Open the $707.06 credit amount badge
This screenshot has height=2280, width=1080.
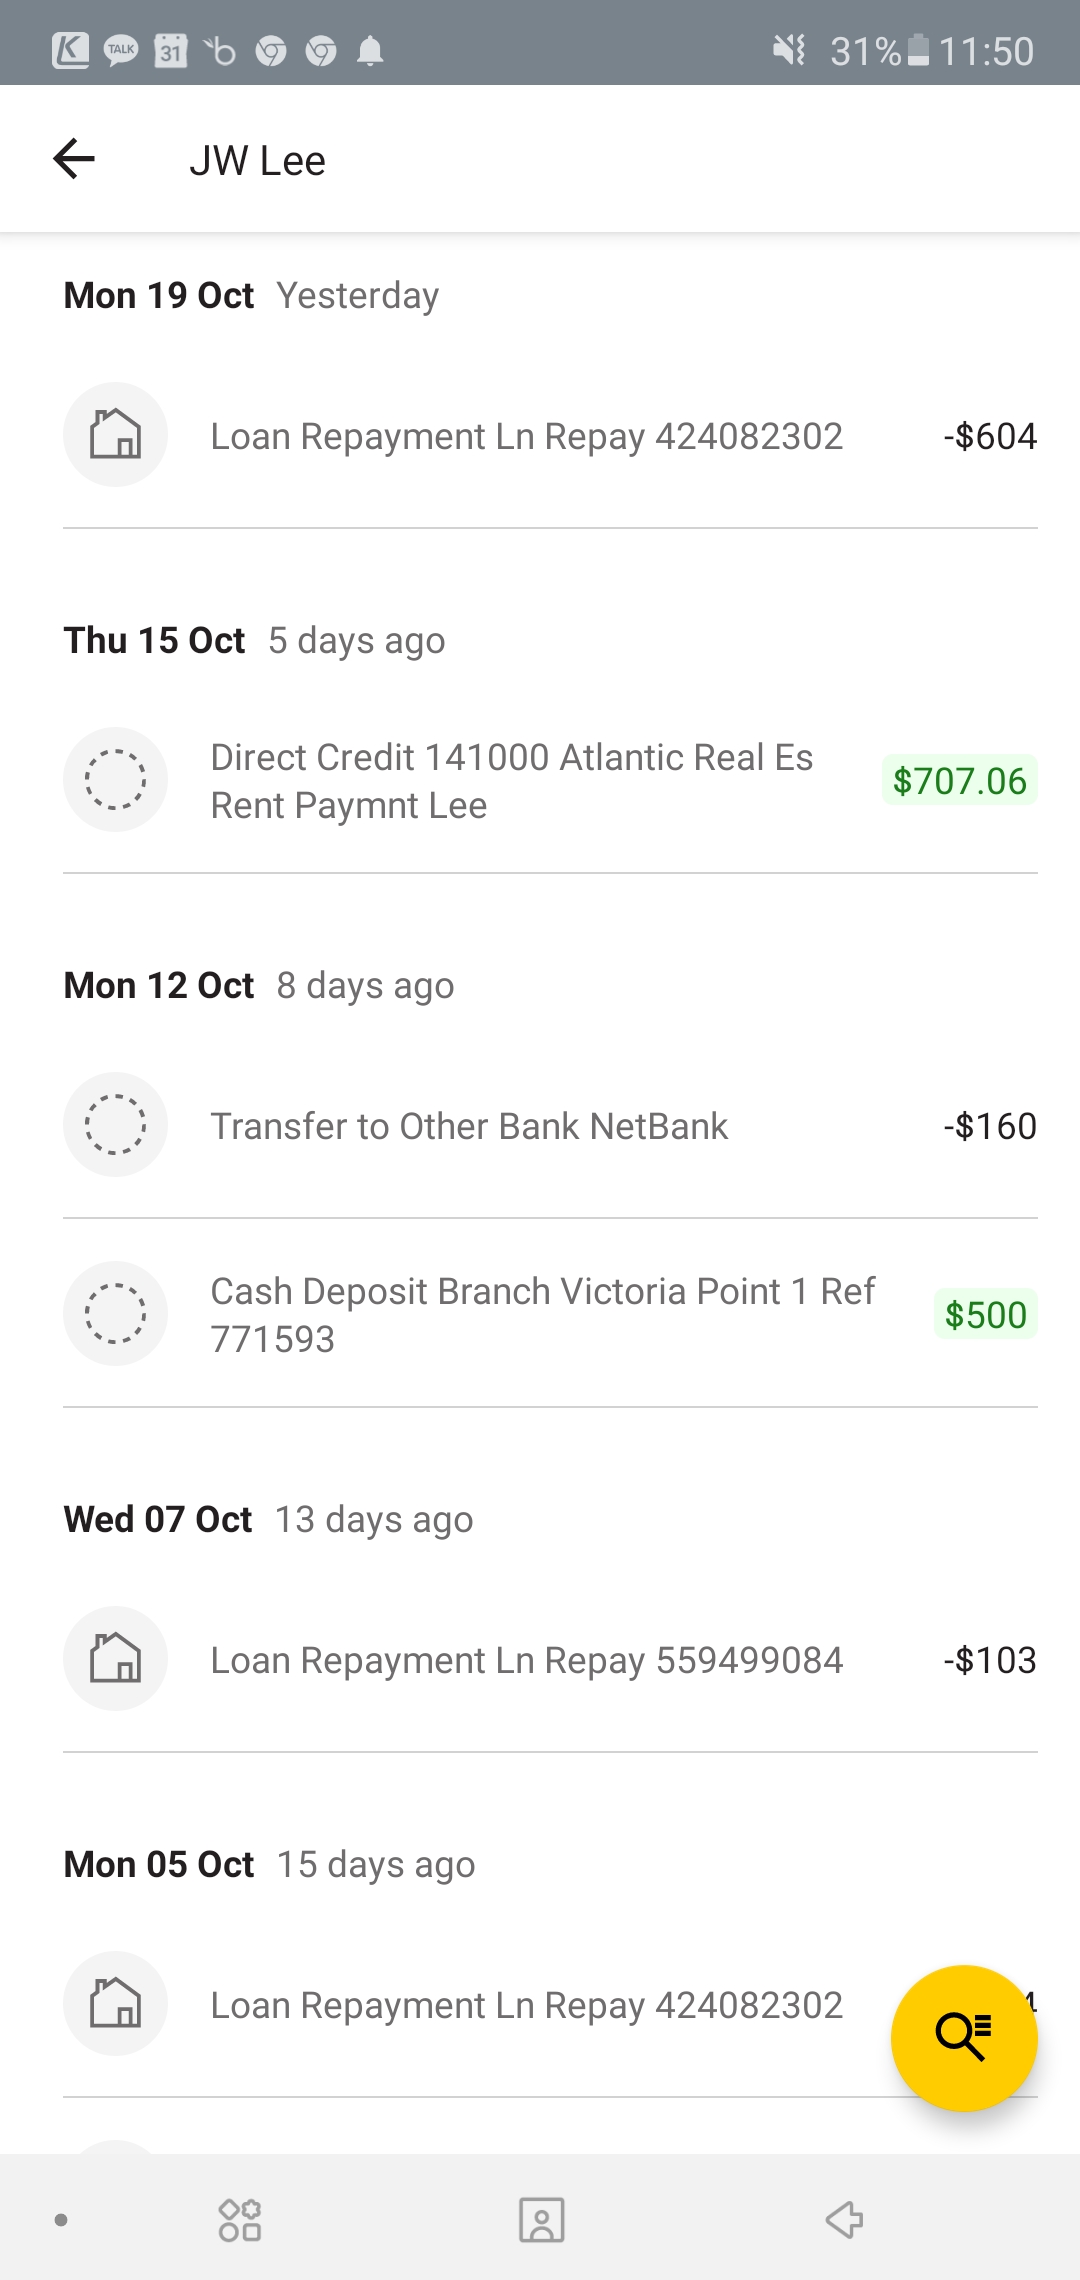click(x=959, y=781)
